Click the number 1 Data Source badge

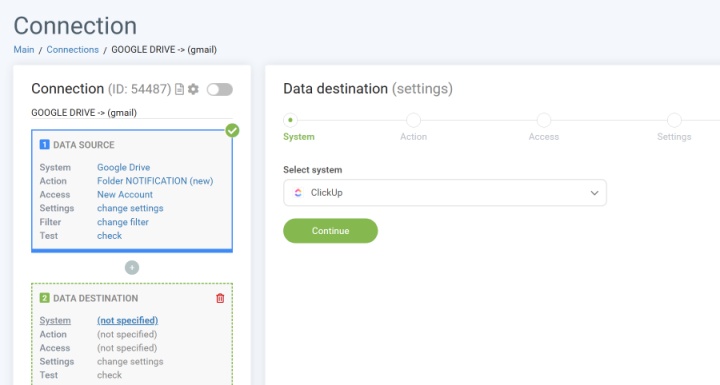(44, 145)
